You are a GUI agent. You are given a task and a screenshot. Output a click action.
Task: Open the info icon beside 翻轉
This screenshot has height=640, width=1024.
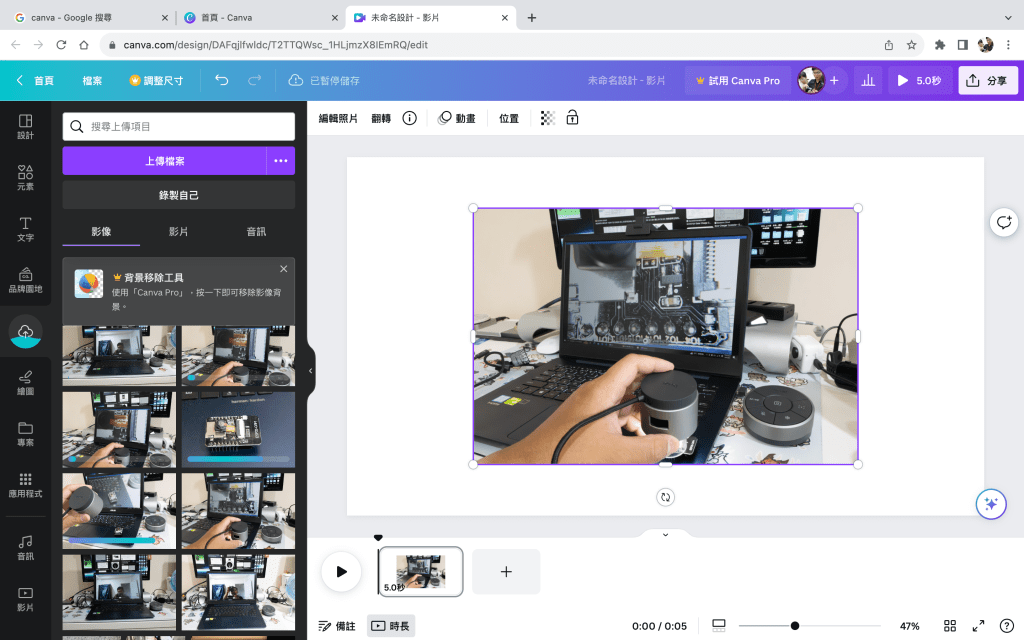click(x=409, y=118)
